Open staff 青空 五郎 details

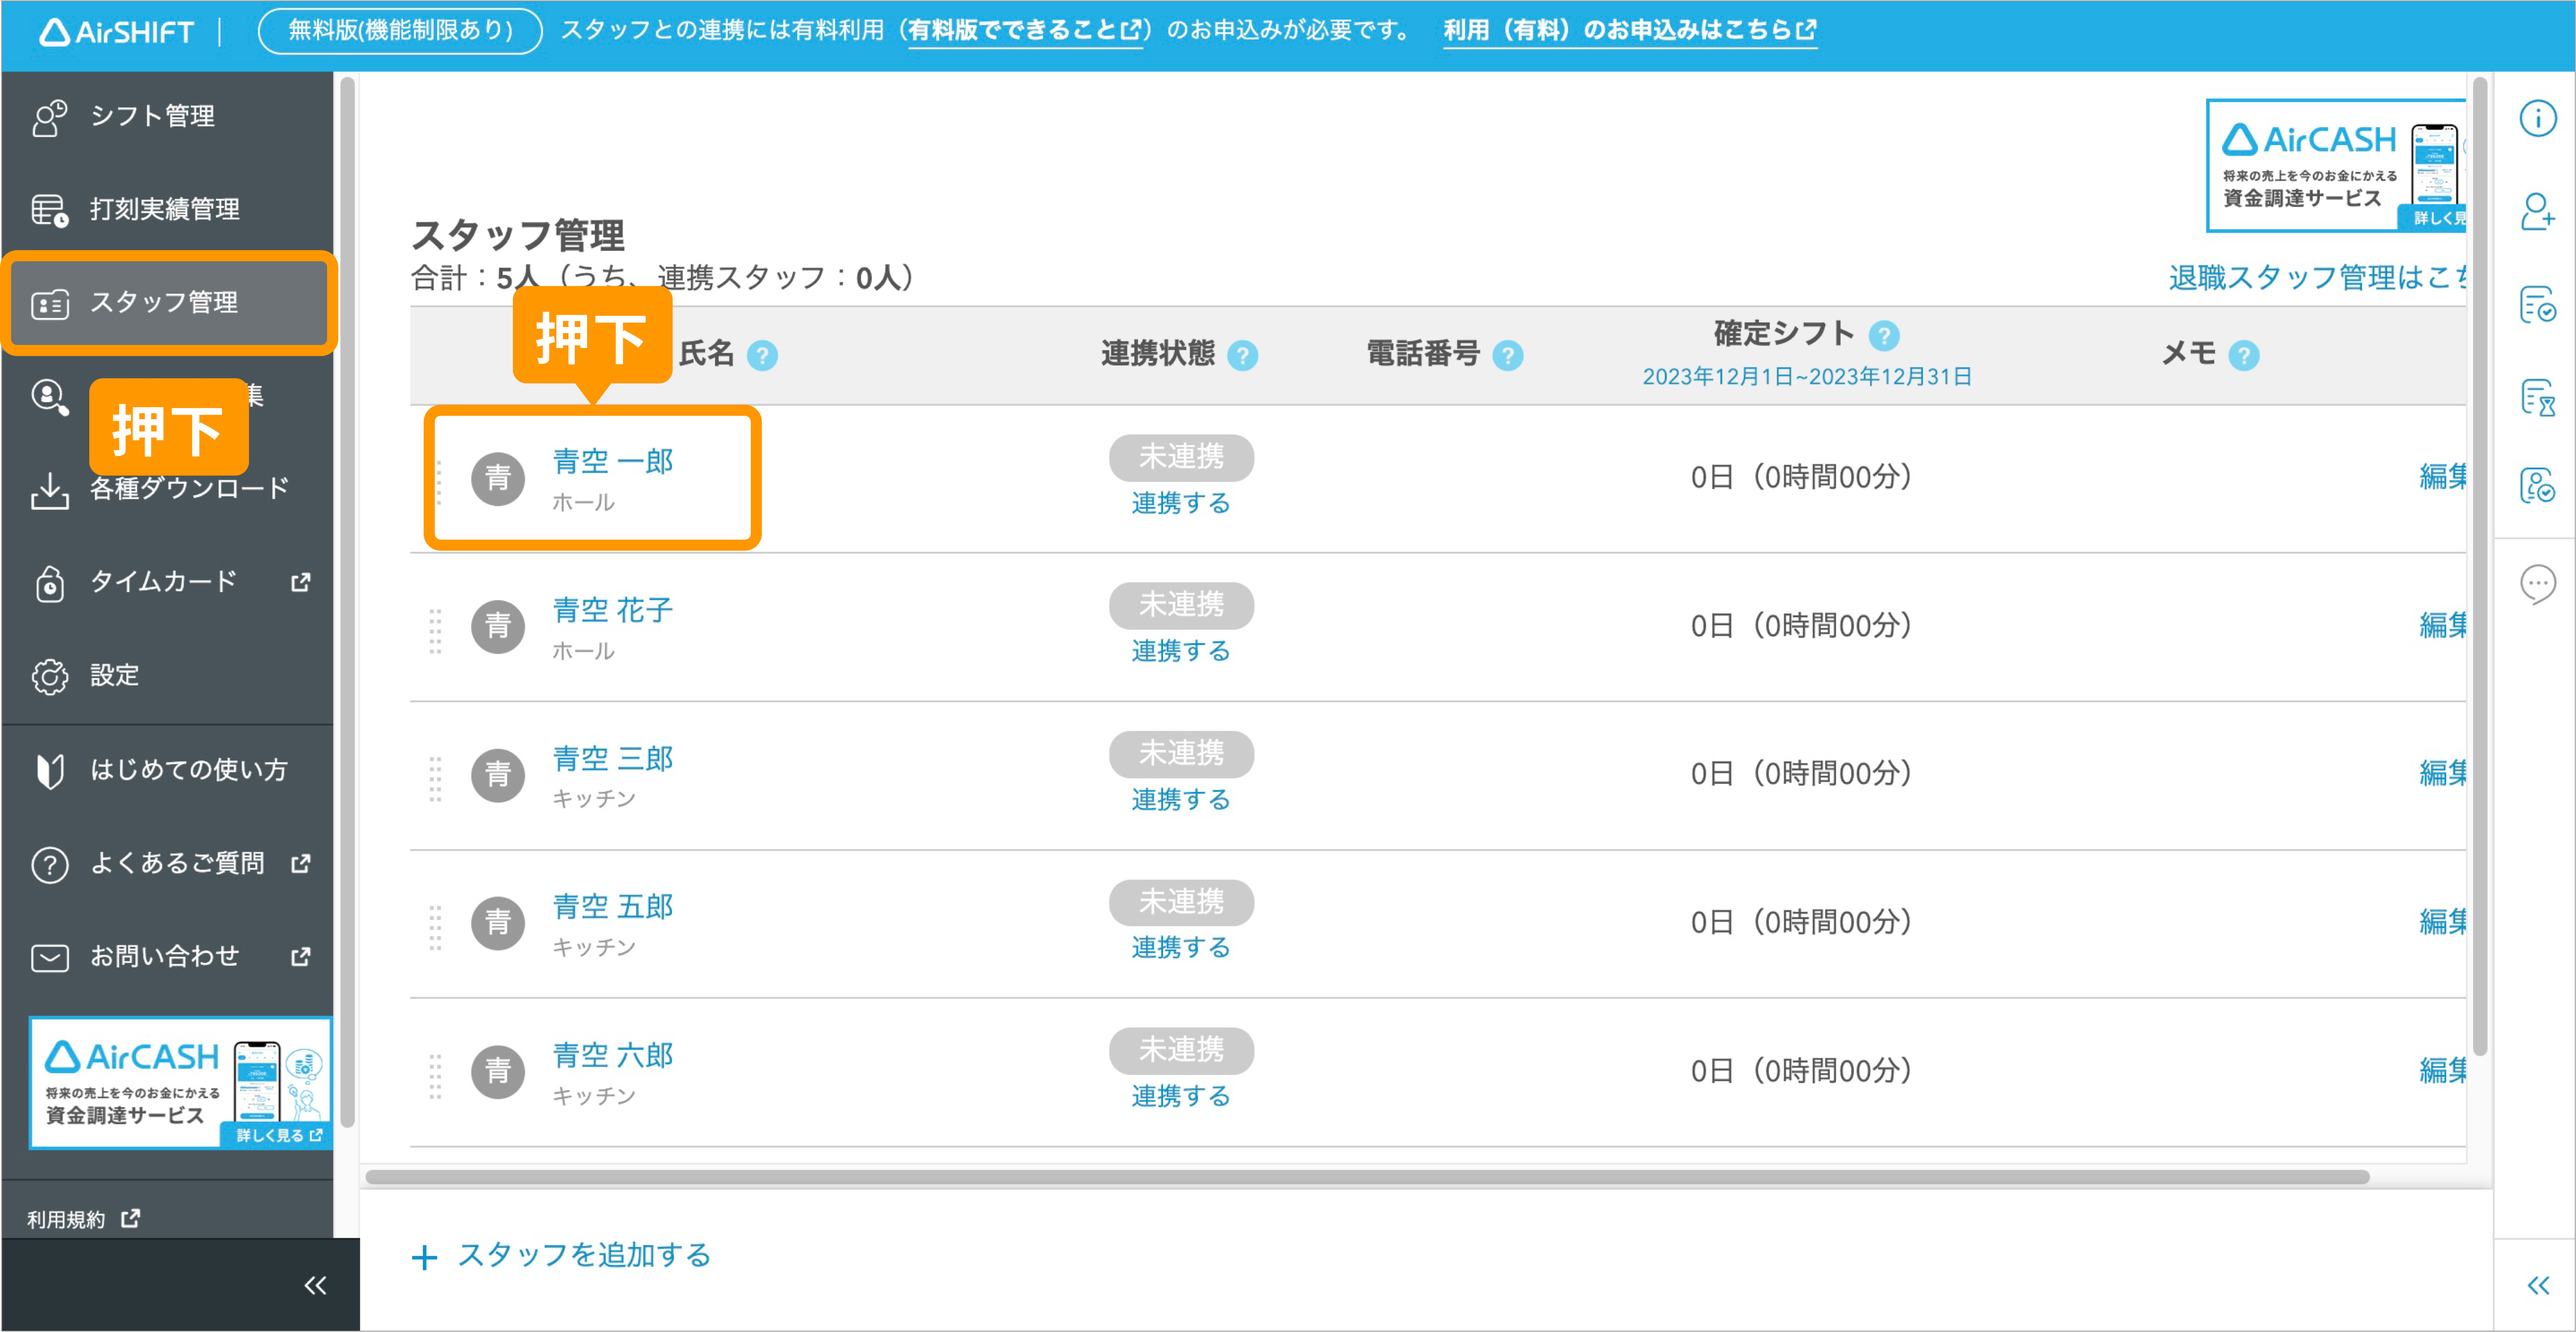coord(613,907)
